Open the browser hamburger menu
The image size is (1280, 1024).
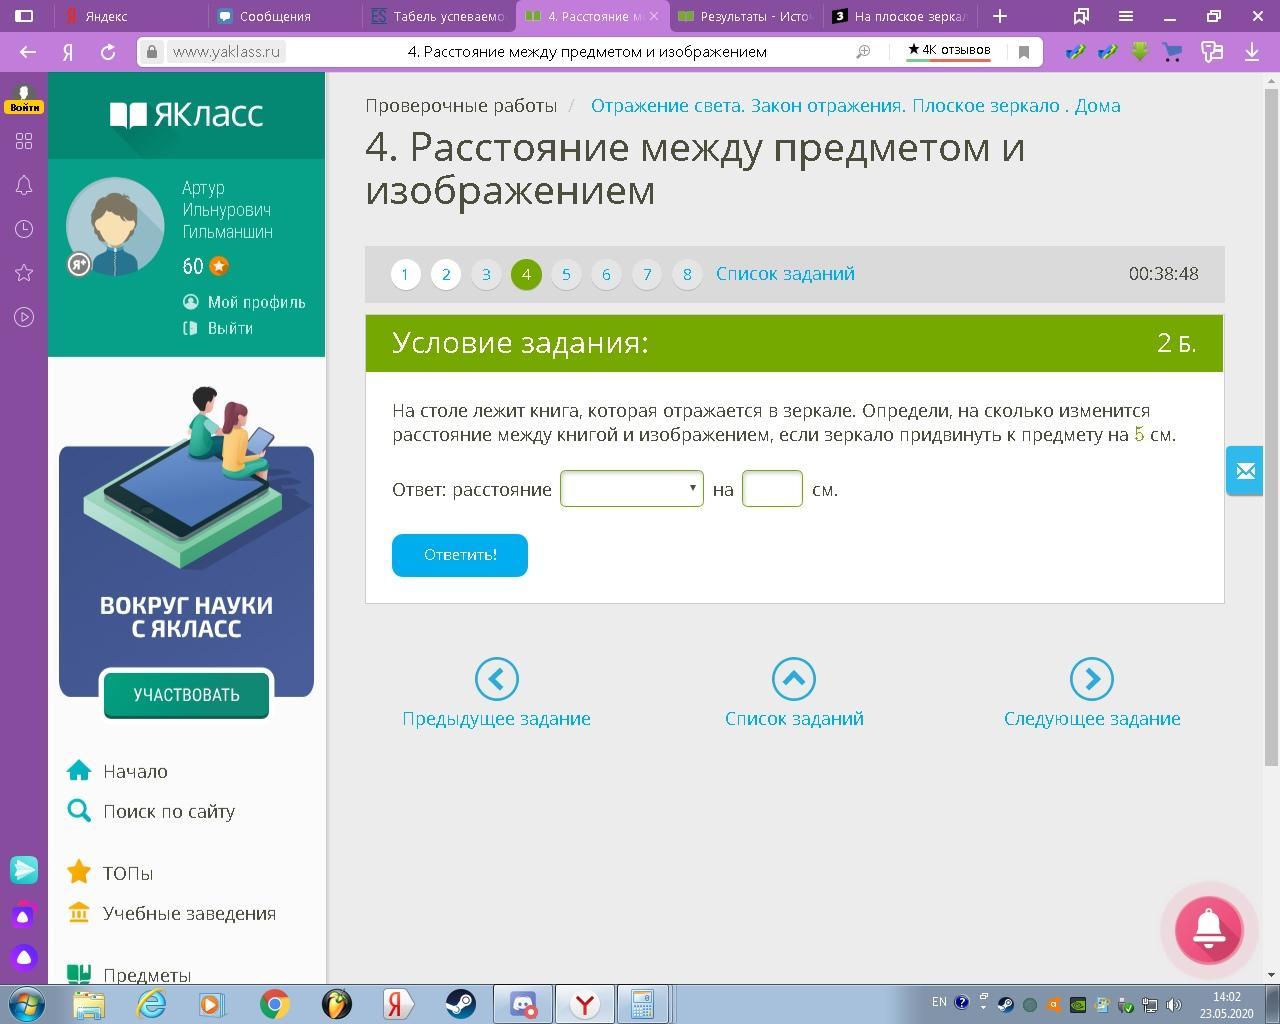1125,16
